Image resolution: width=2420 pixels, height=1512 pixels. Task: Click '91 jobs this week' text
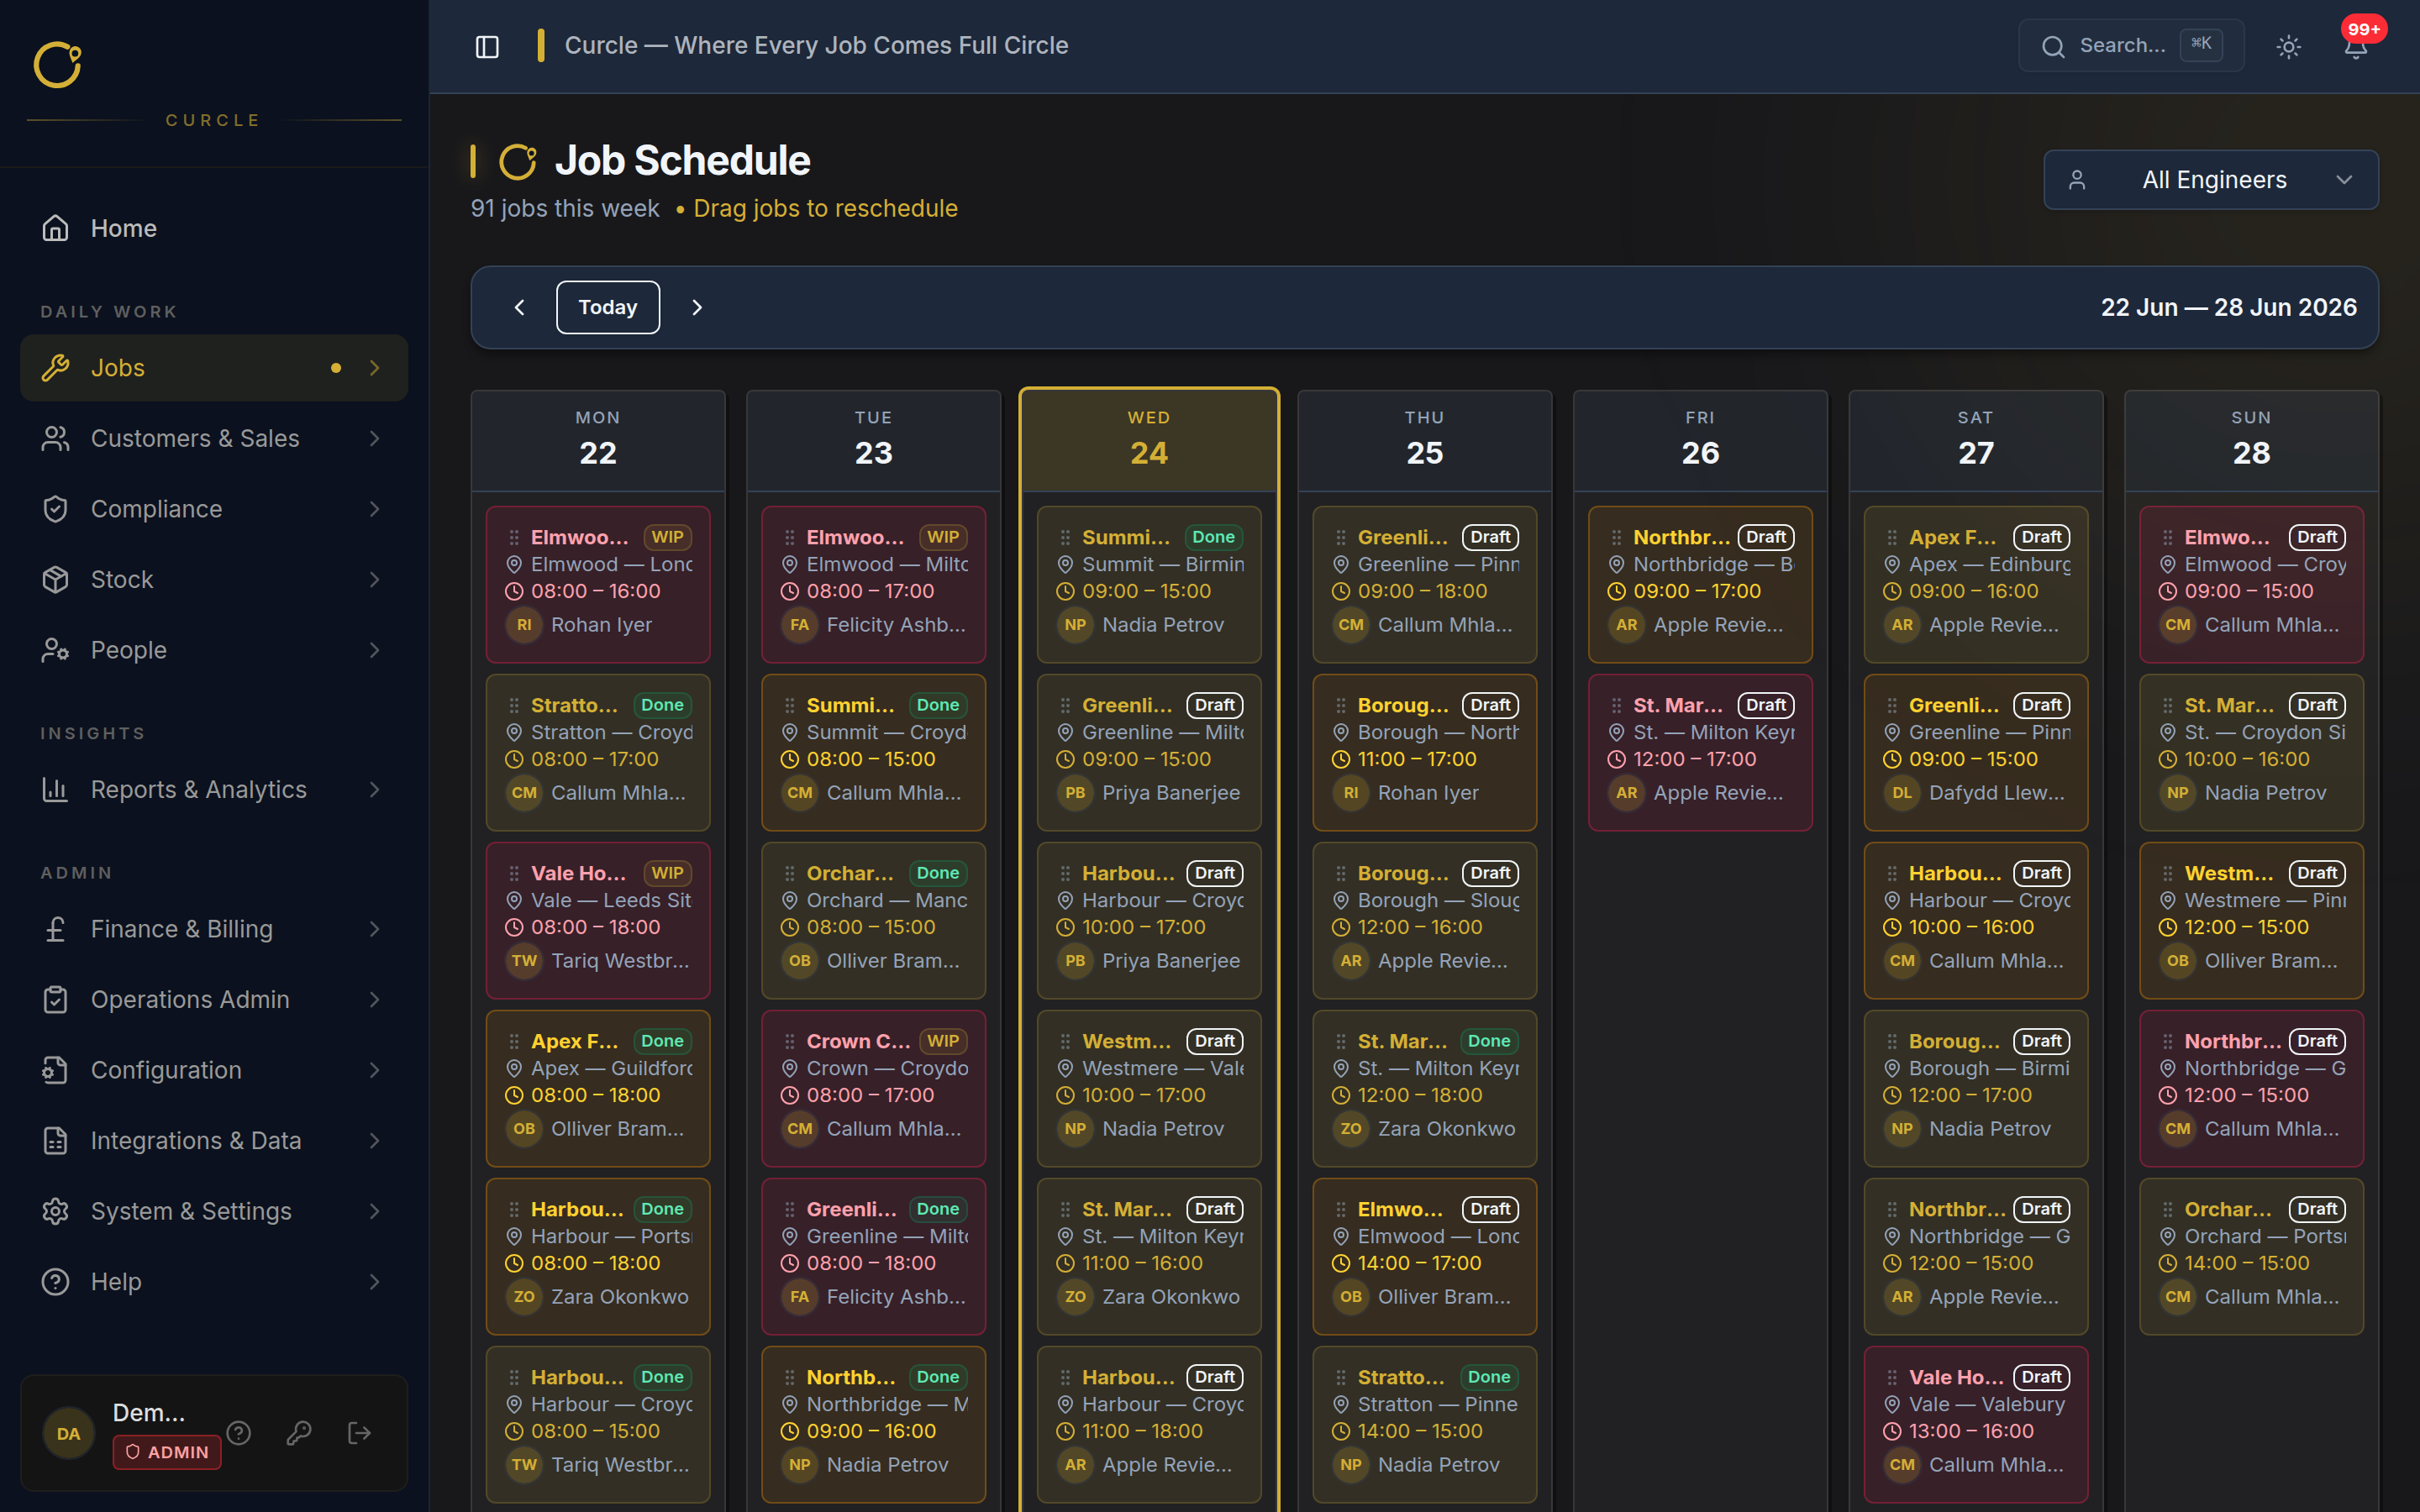click(x=565, y=208)
